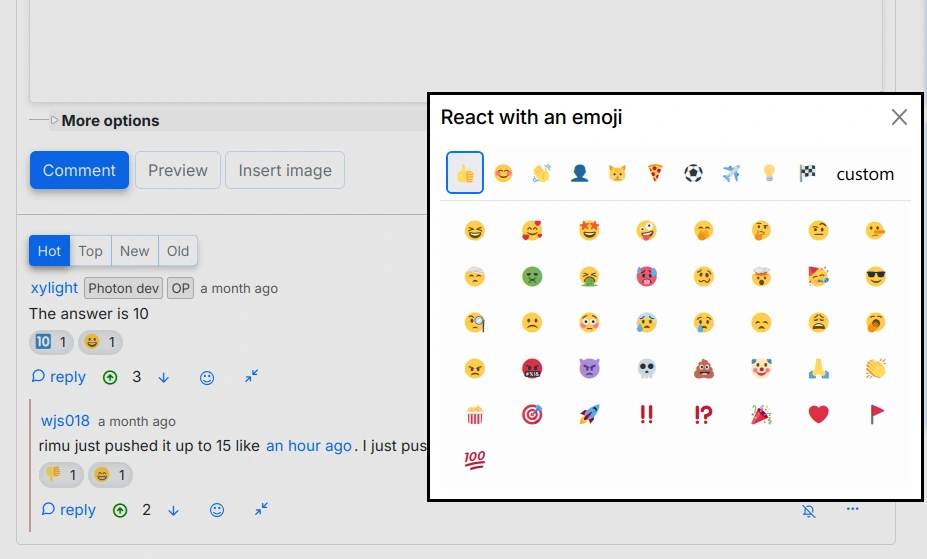Pick the skull emoji reaction
This screenshot has width=927, height=559.
pyautogui.click(x=647, y=369)
